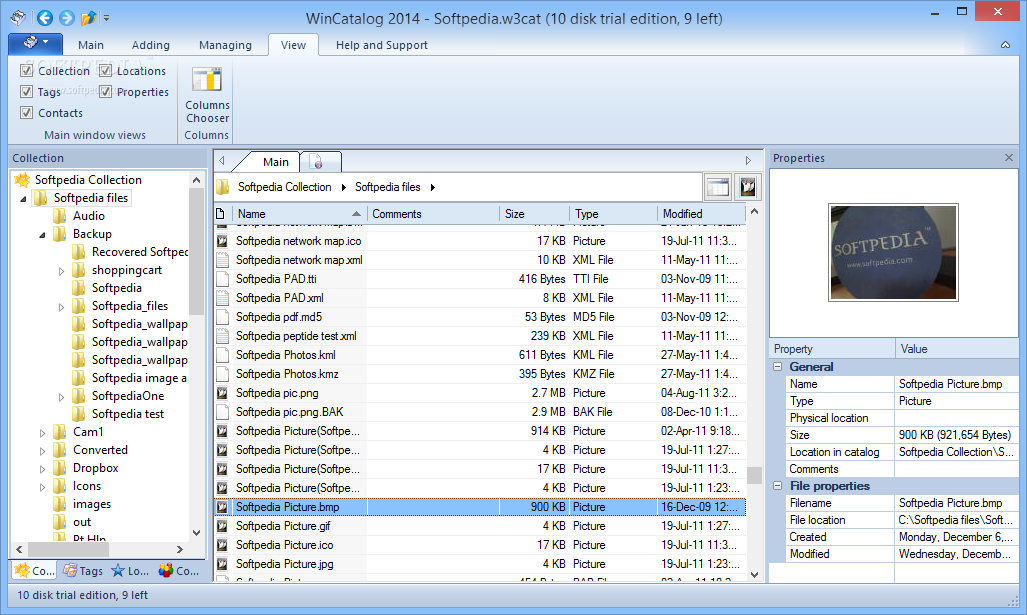Sort by the Modified column header
1027x615 pixels.
[x=701, y=214]
